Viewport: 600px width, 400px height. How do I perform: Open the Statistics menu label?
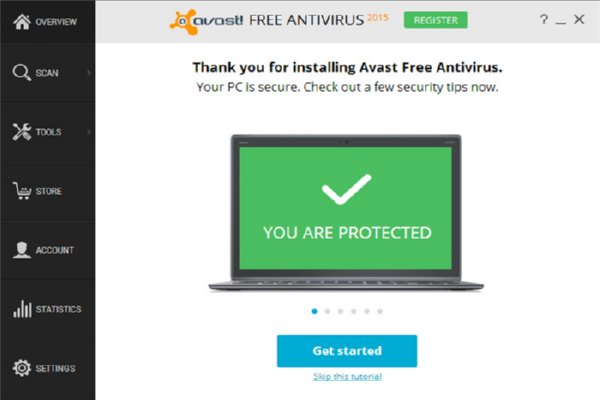(x=59, y=309)
